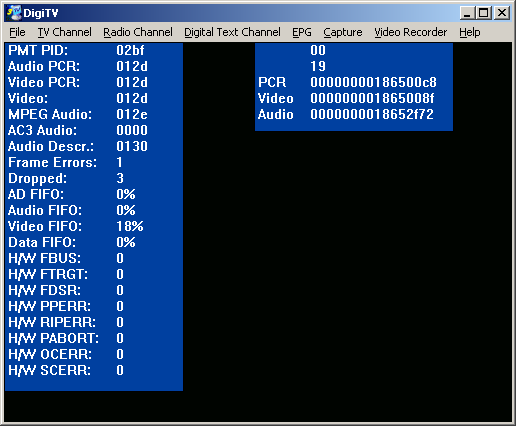Click the Video PCR label
This screenshot has height=426, width=516.
[44, 82]
